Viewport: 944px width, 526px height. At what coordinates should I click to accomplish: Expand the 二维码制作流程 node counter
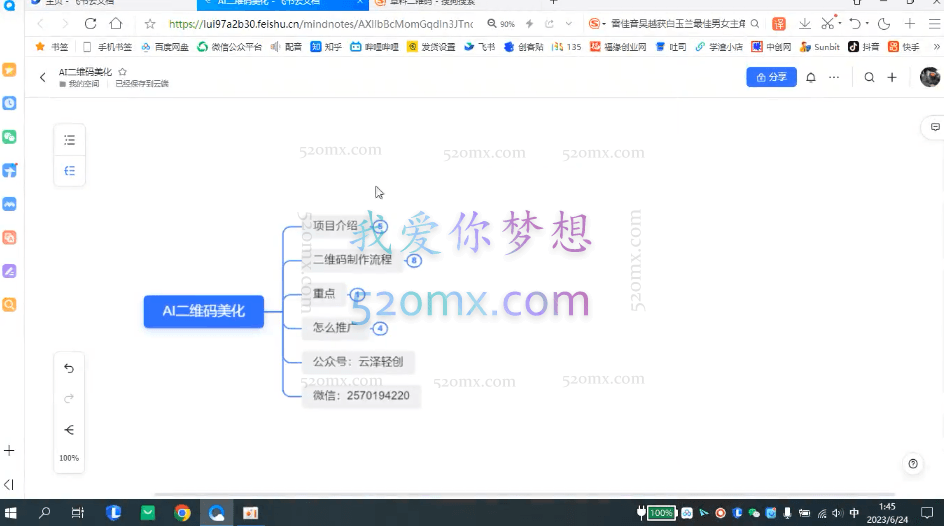tap(414, 261)
